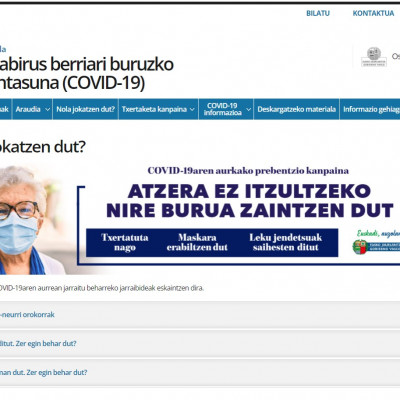
Task: Expand the first Zer egin behar dut? row
Action: click(x=200, y=343)
